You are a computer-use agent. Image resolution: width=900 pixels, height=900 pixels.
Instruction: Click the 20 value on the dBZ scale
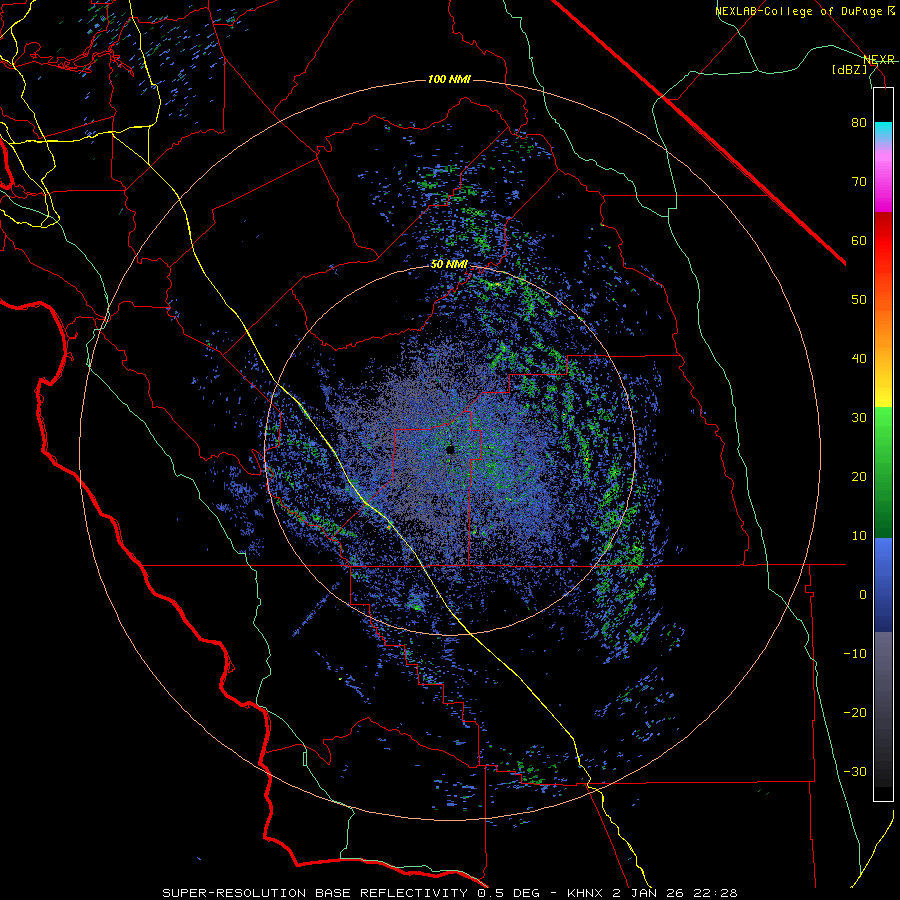tap(859, 477)
